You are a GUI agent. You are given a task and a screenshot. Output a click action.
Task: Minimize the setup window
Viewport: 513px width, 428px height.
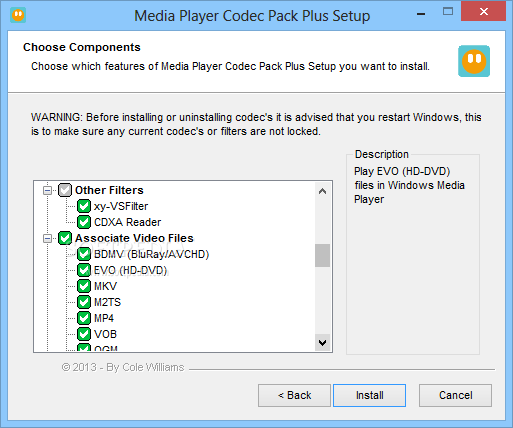pos(421,13)
